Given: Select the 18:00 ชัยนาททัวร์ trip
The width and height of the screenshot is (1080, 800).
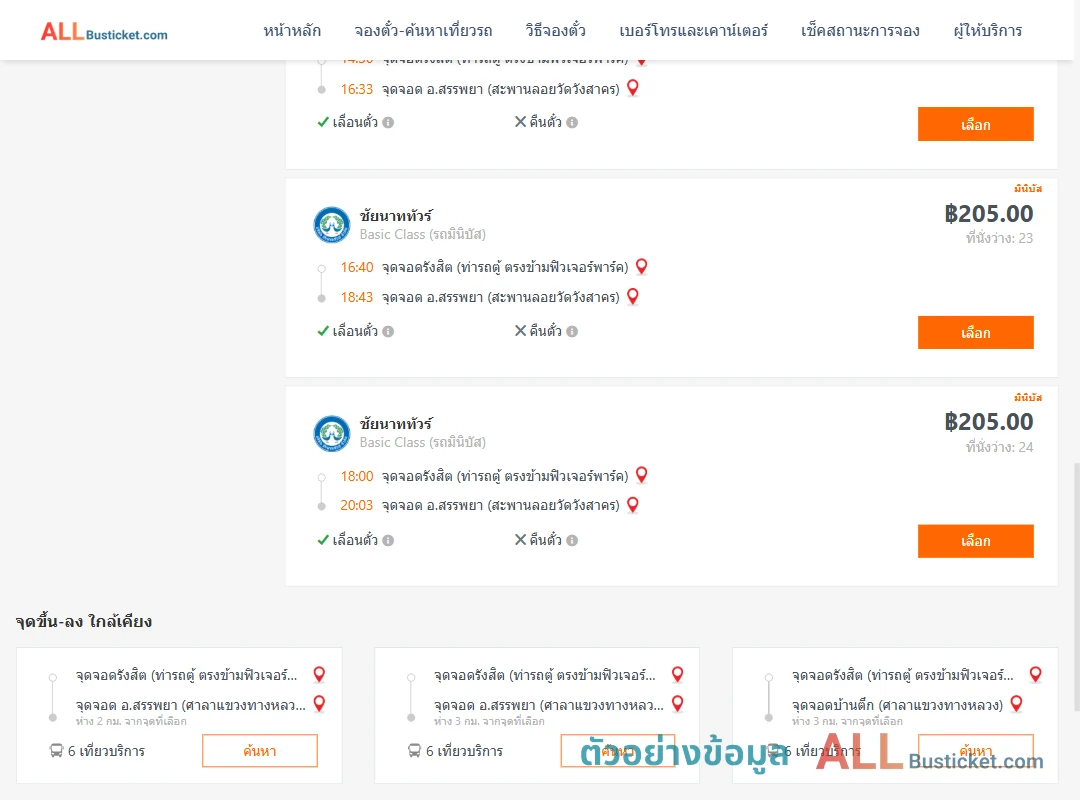Looking at the screenshot, I should [975, 541].
